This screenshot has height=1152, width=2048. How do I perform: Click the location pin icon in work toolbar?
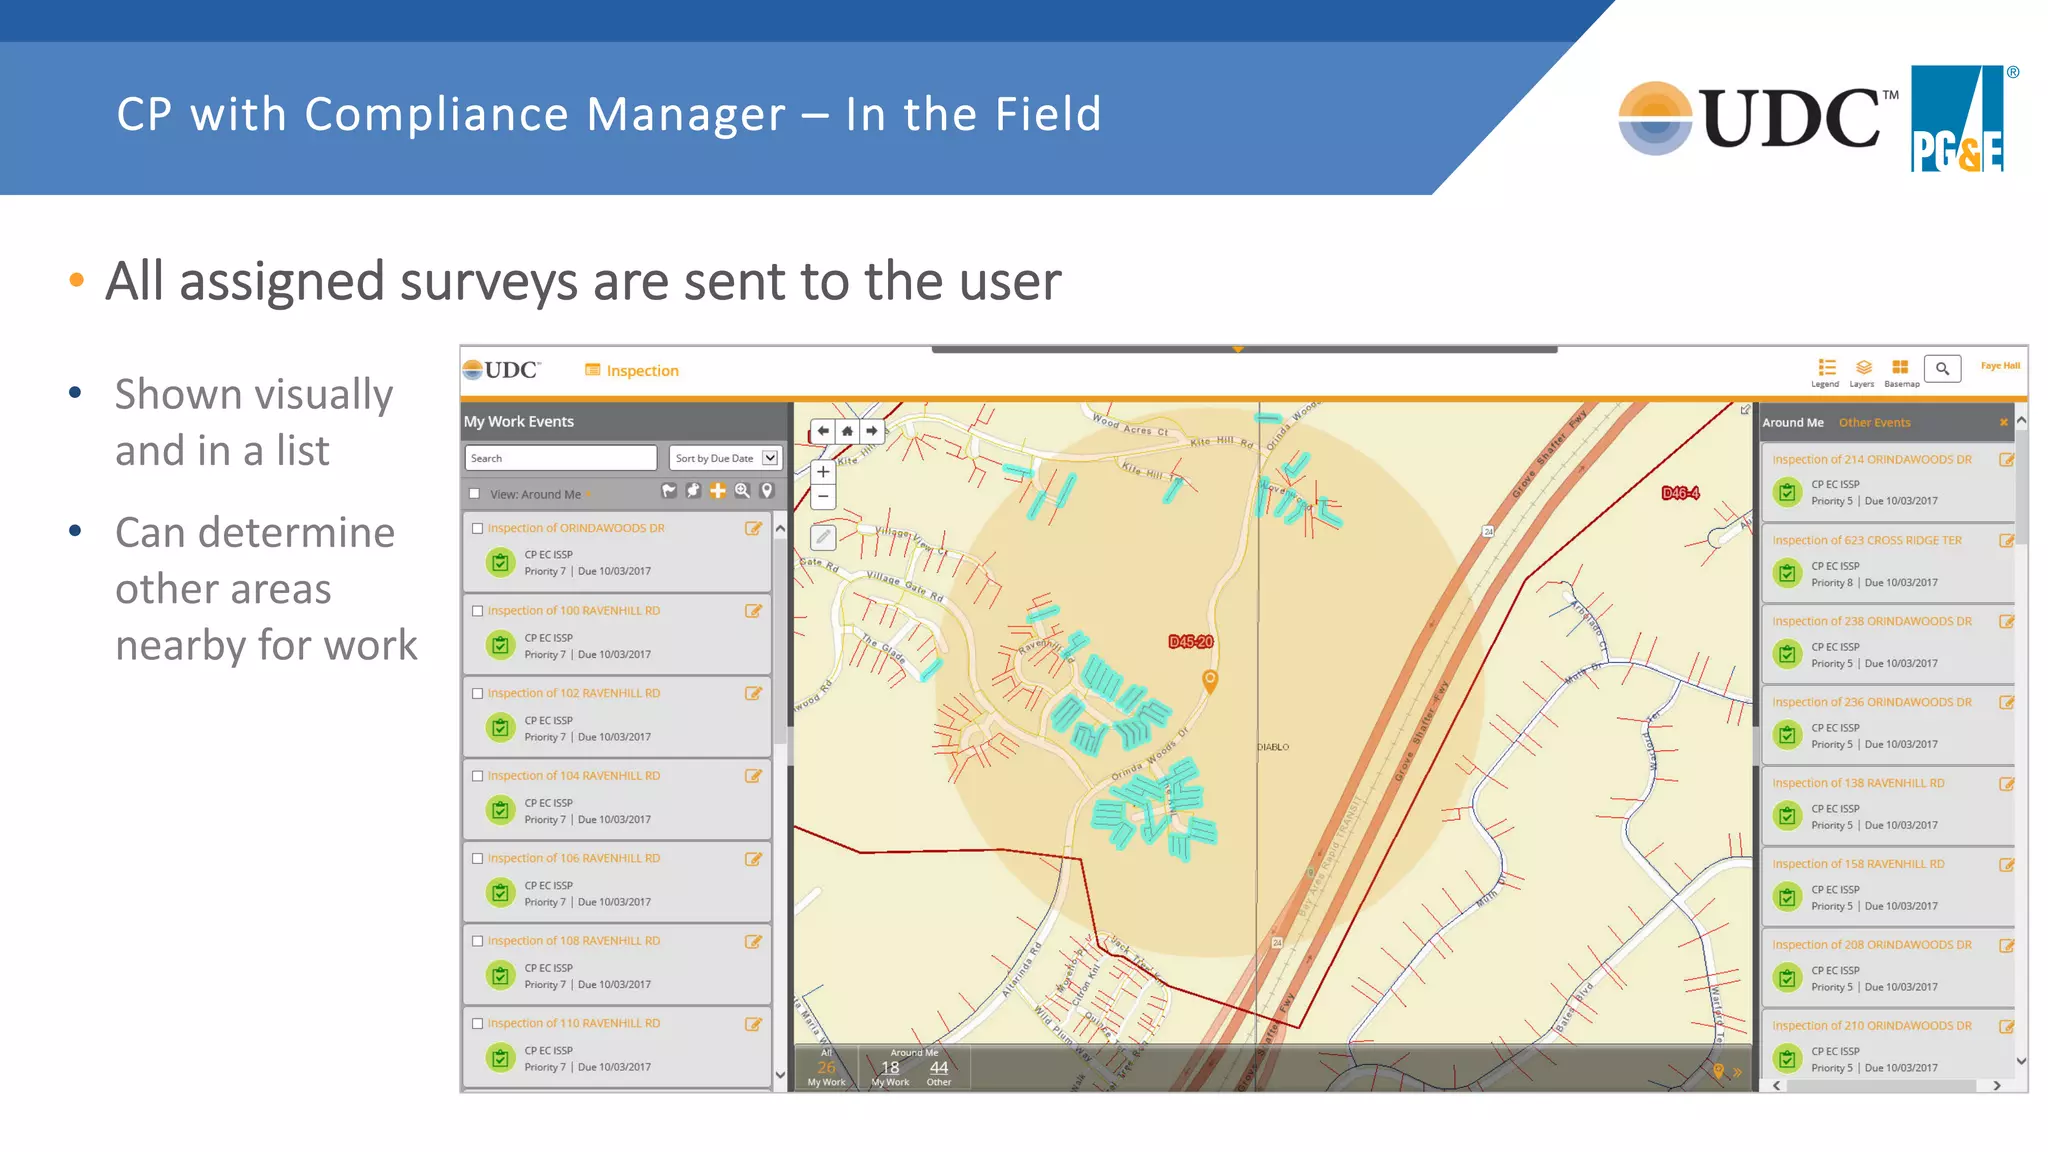coord(767,491)
